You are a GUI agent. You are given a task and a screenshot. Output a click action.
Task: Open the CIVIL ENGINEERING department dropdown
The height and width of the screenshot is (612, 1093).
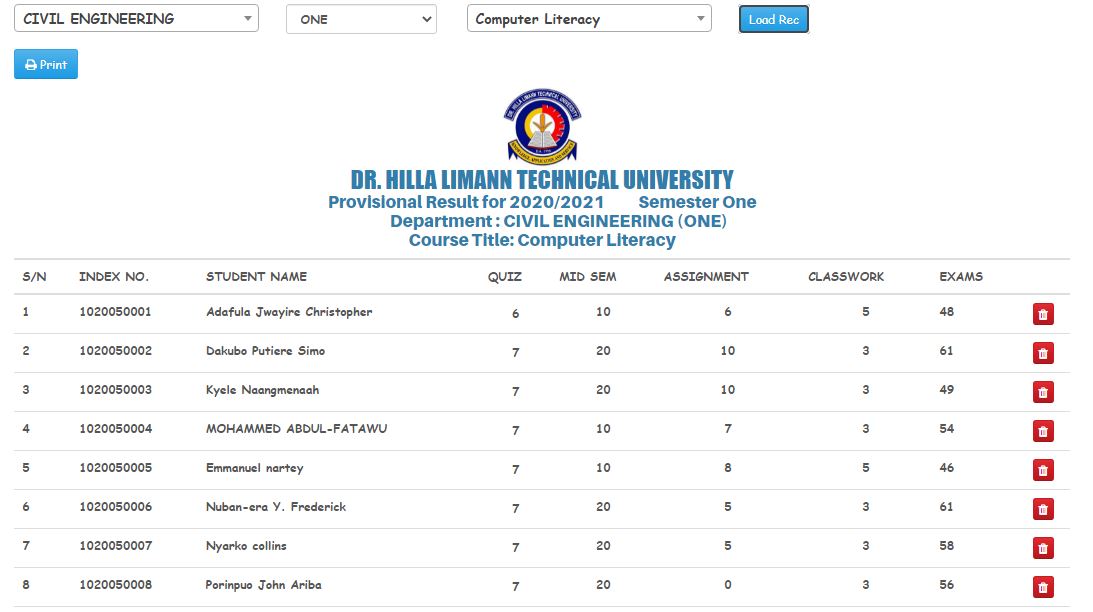(x=137, y=19)
